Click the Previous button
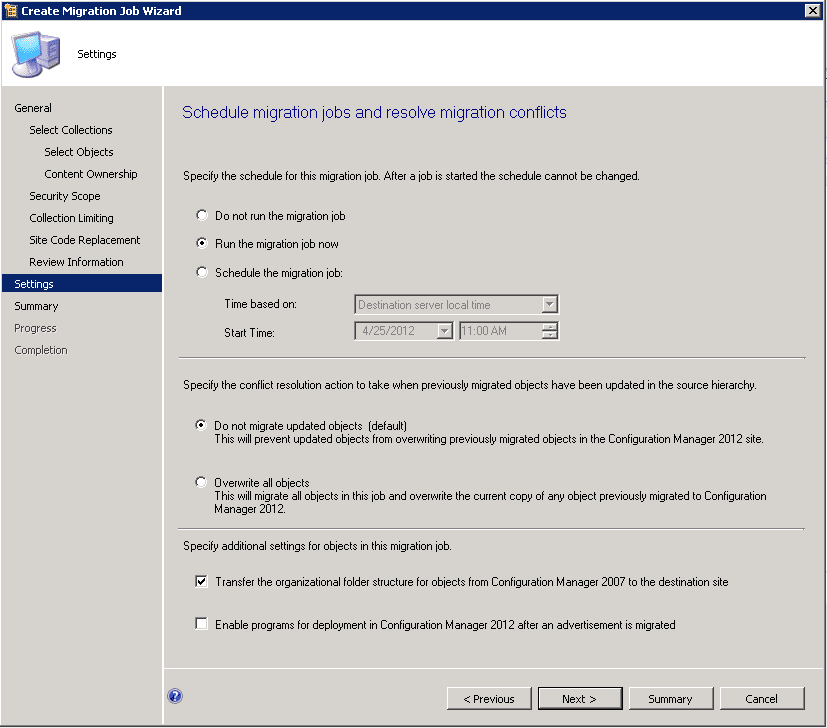The width and height of the screenshot is (827, 728). tap(488, 698)
